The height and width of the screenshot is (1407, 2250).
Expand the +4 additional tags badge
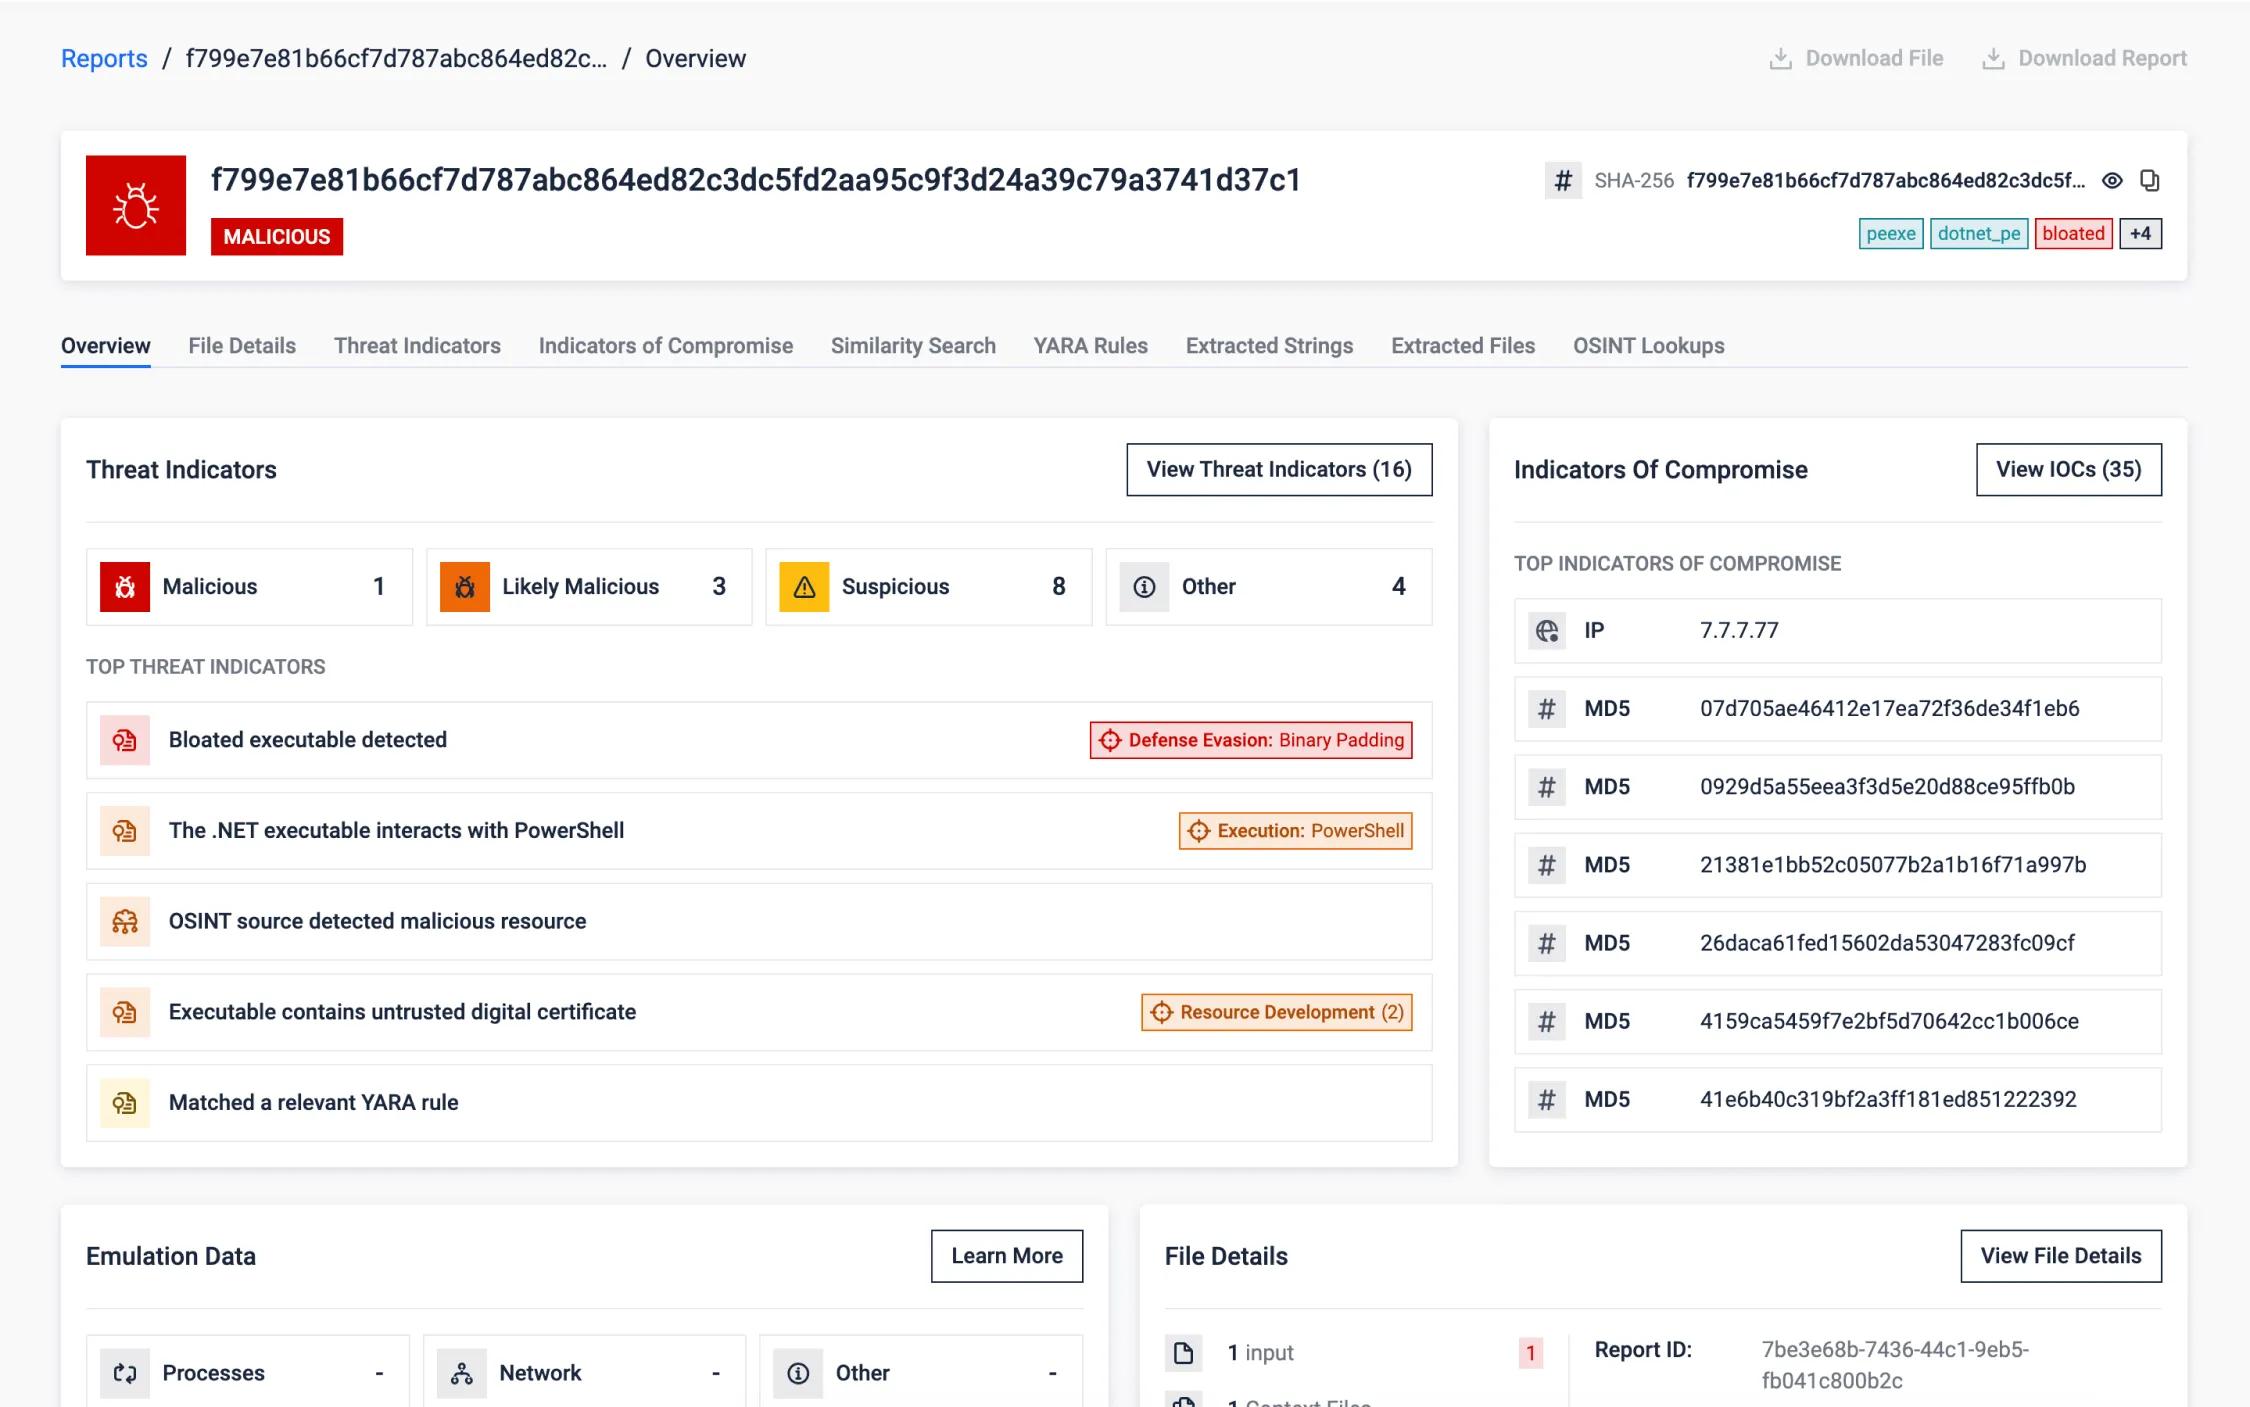click(2140, 234)
